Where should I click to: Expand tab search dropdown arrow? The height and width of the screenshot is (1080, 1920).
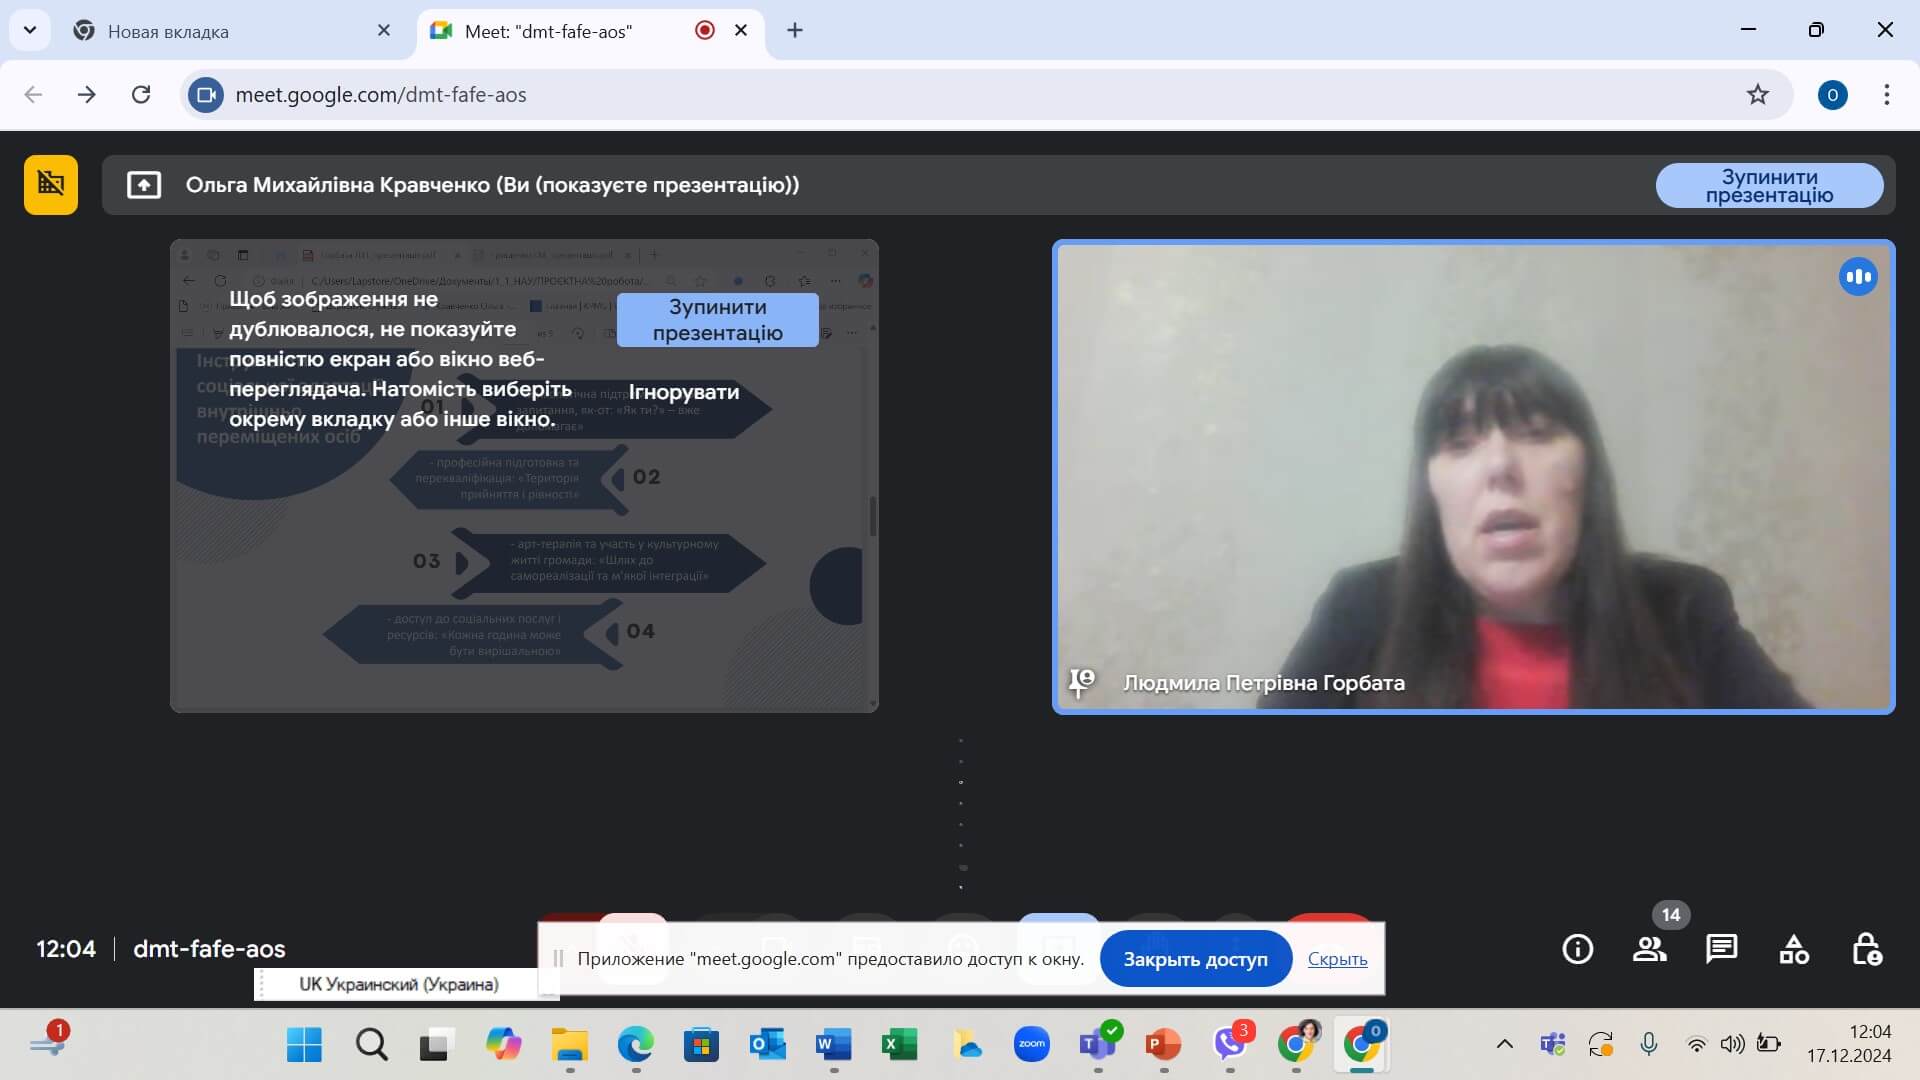point(30,30)
